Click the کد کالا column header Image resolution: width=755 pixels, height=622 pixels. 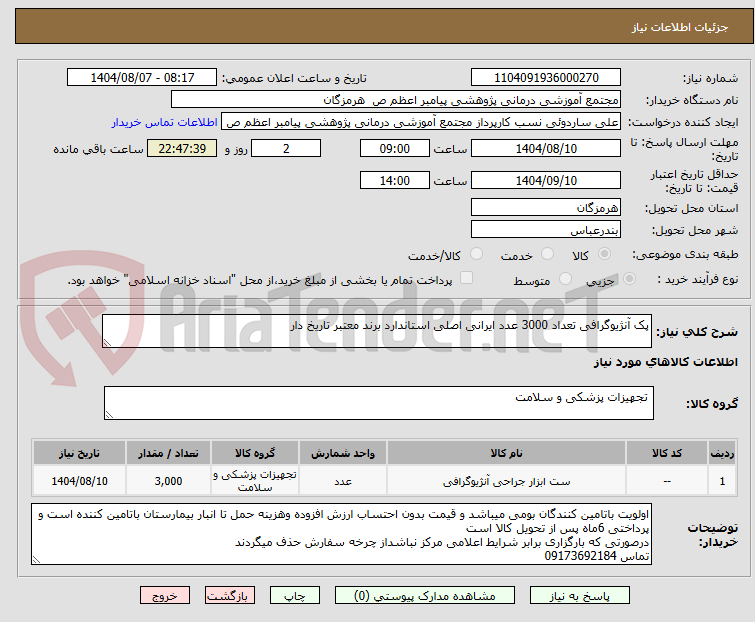(x=667, y=453)
